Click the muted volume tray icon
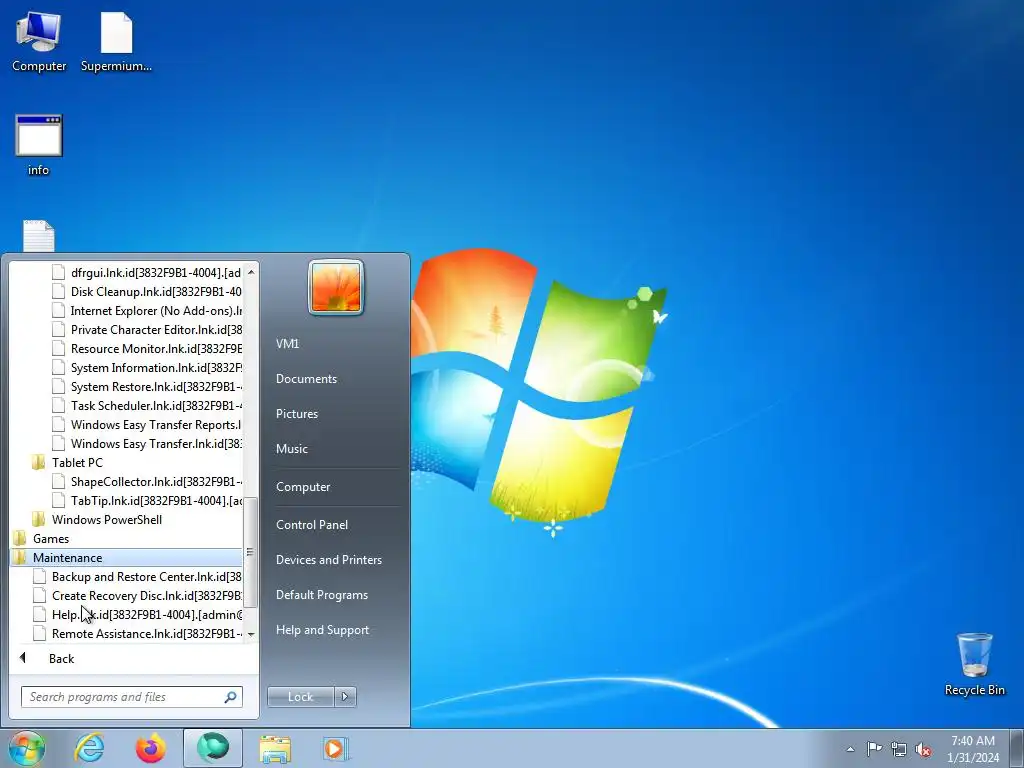Image resolution: width=1024 pixels, height=768 pixels. (923, 749)
